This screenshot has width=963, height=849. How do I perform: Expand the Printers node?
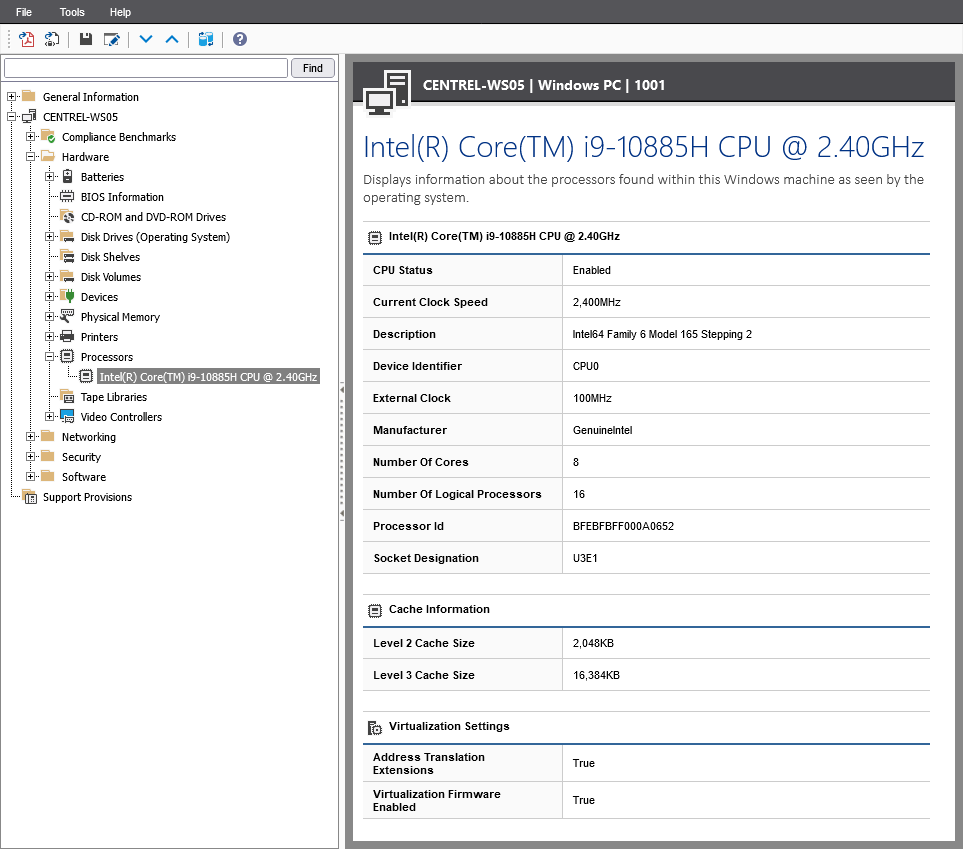(49, 337)
